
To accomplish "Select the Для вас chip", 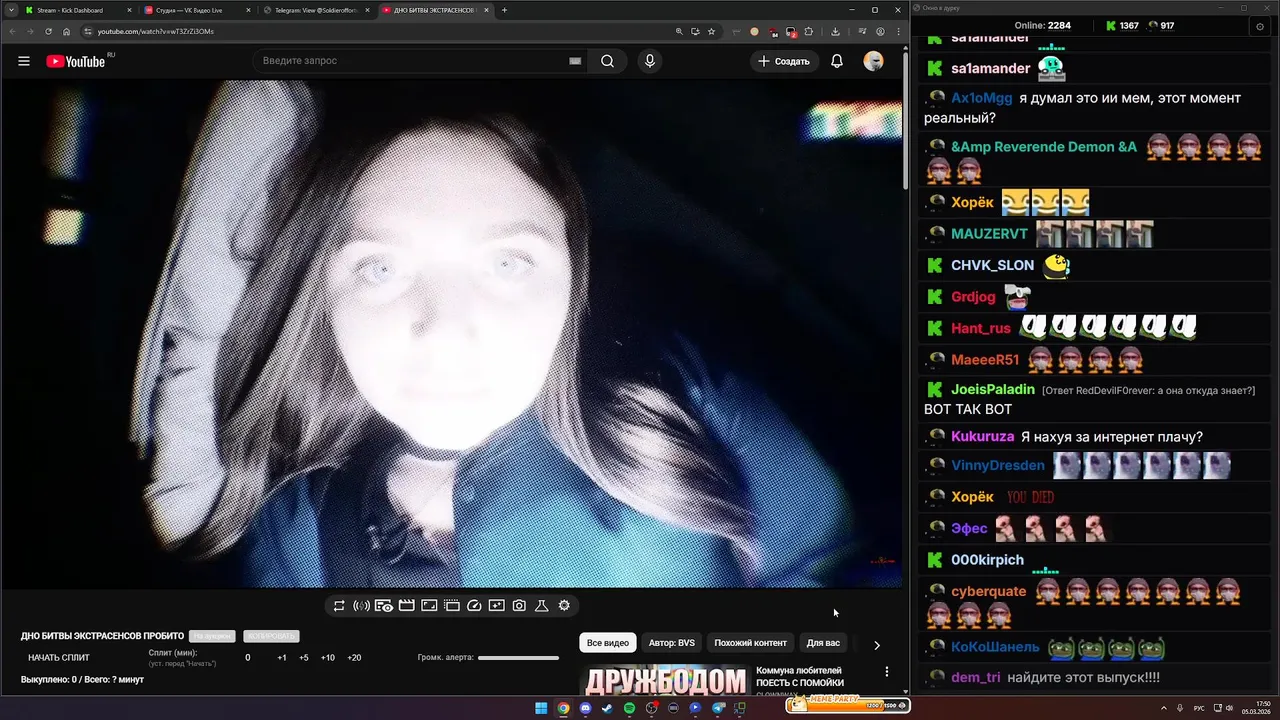I will pyautogui.click(x=823, y=643).
